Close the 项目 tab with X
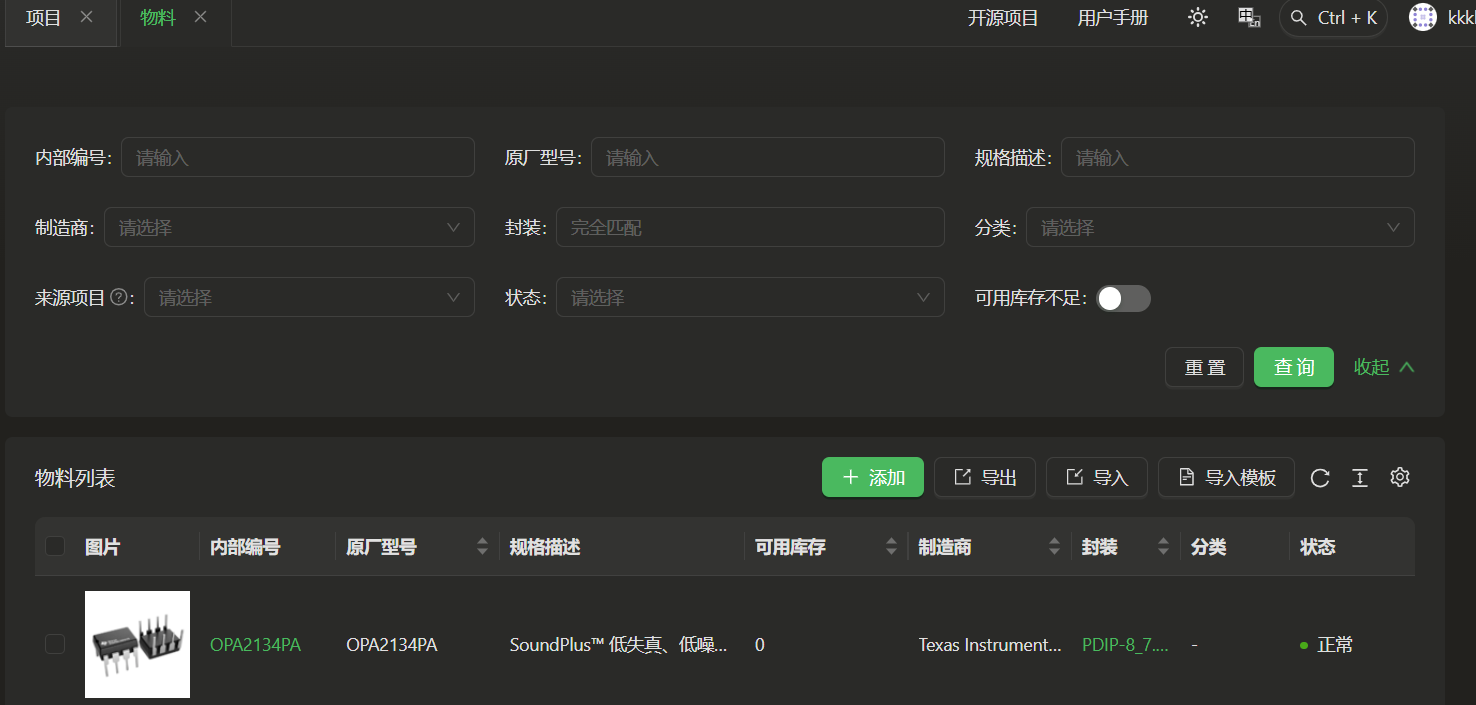This screenshot has height=705, width=1476. pos(86,17)
